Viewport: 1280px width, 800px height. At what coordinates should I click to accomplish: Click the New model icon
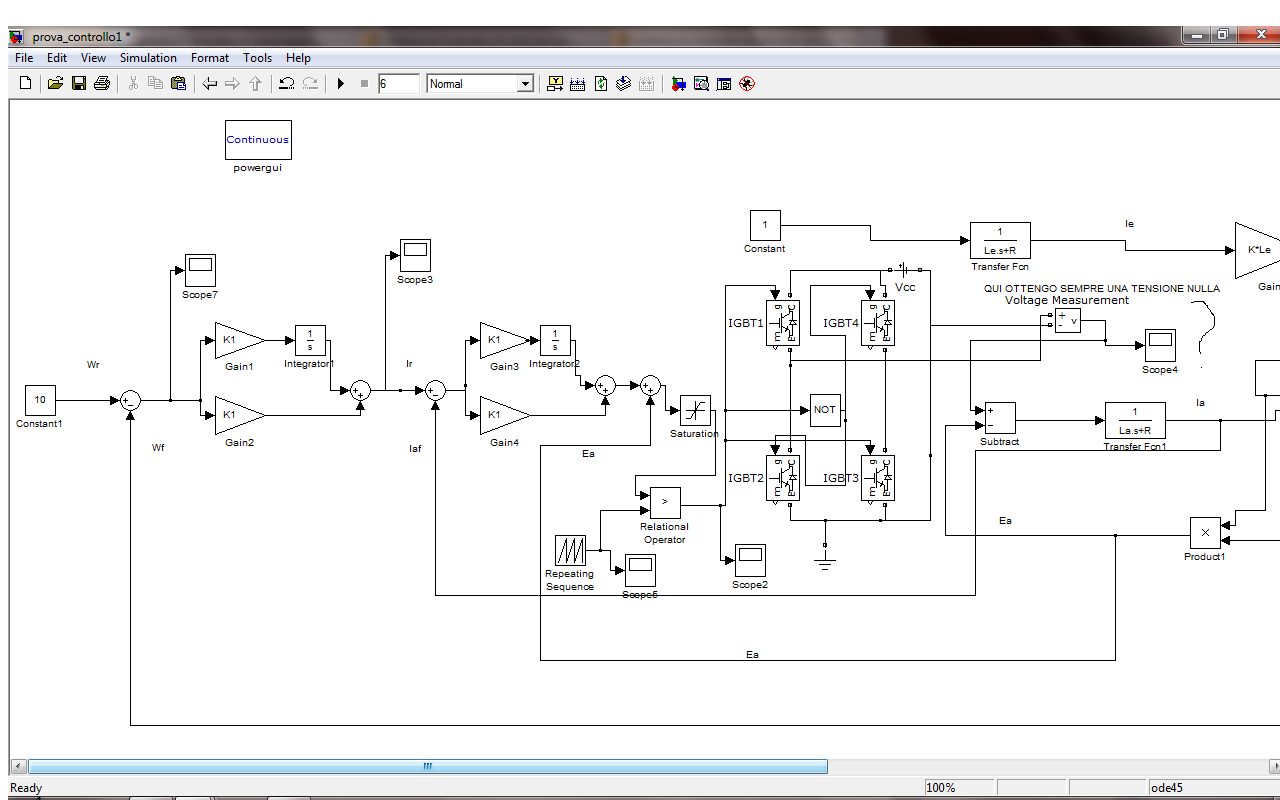[x=26, y=84]
